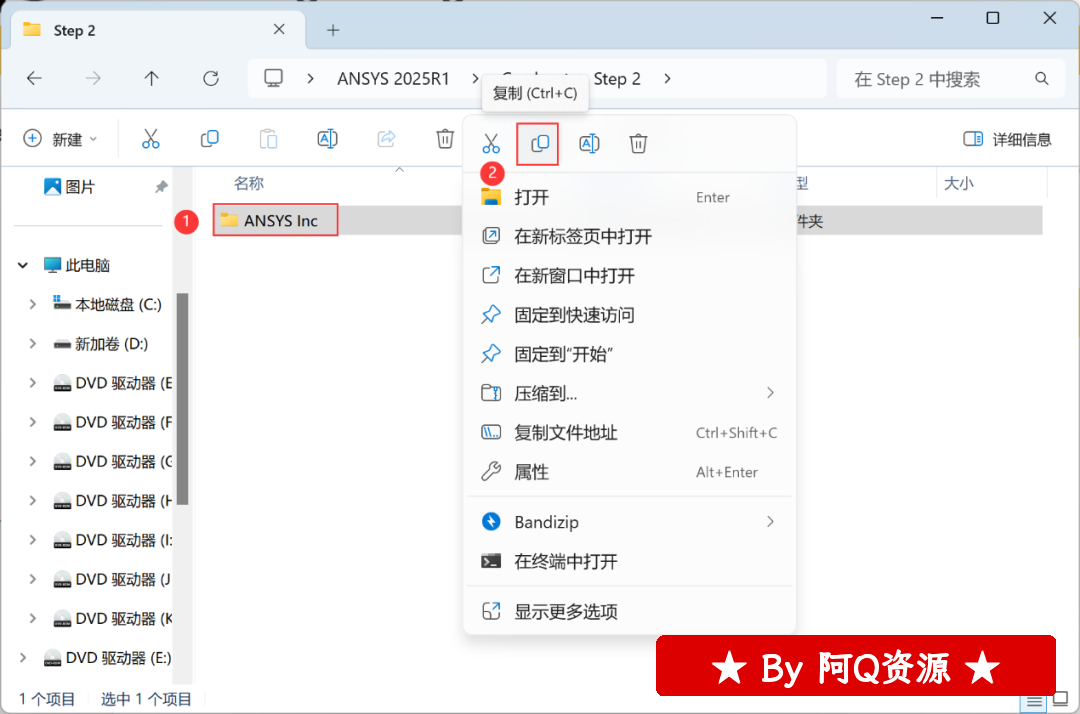Click the Share icon in the main toolbar
Screen dimensions: 1080x714
click(x=386, y=139)
